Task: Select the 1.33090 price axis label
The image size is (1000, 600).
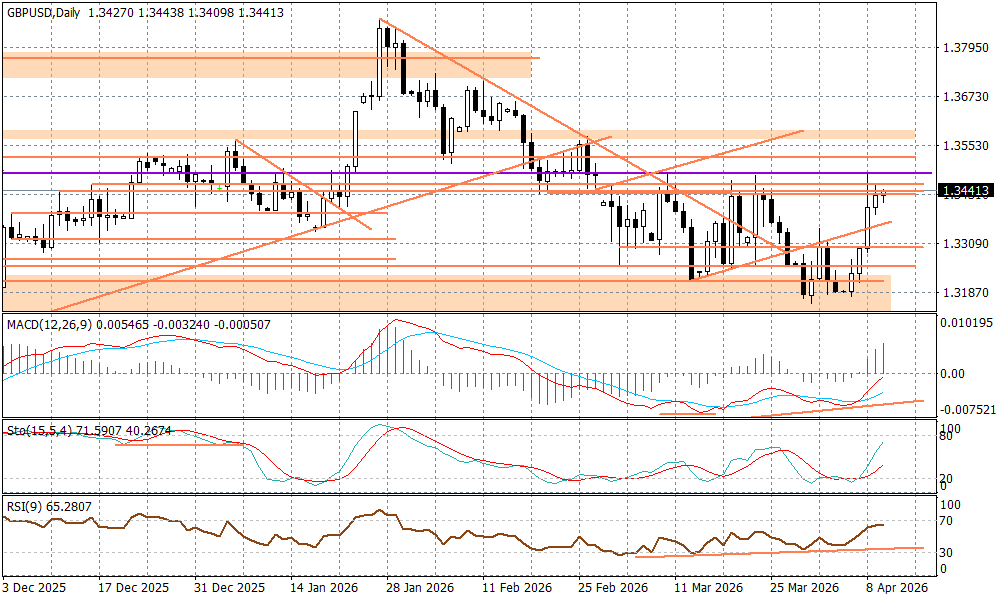Action: coord(965,243)
